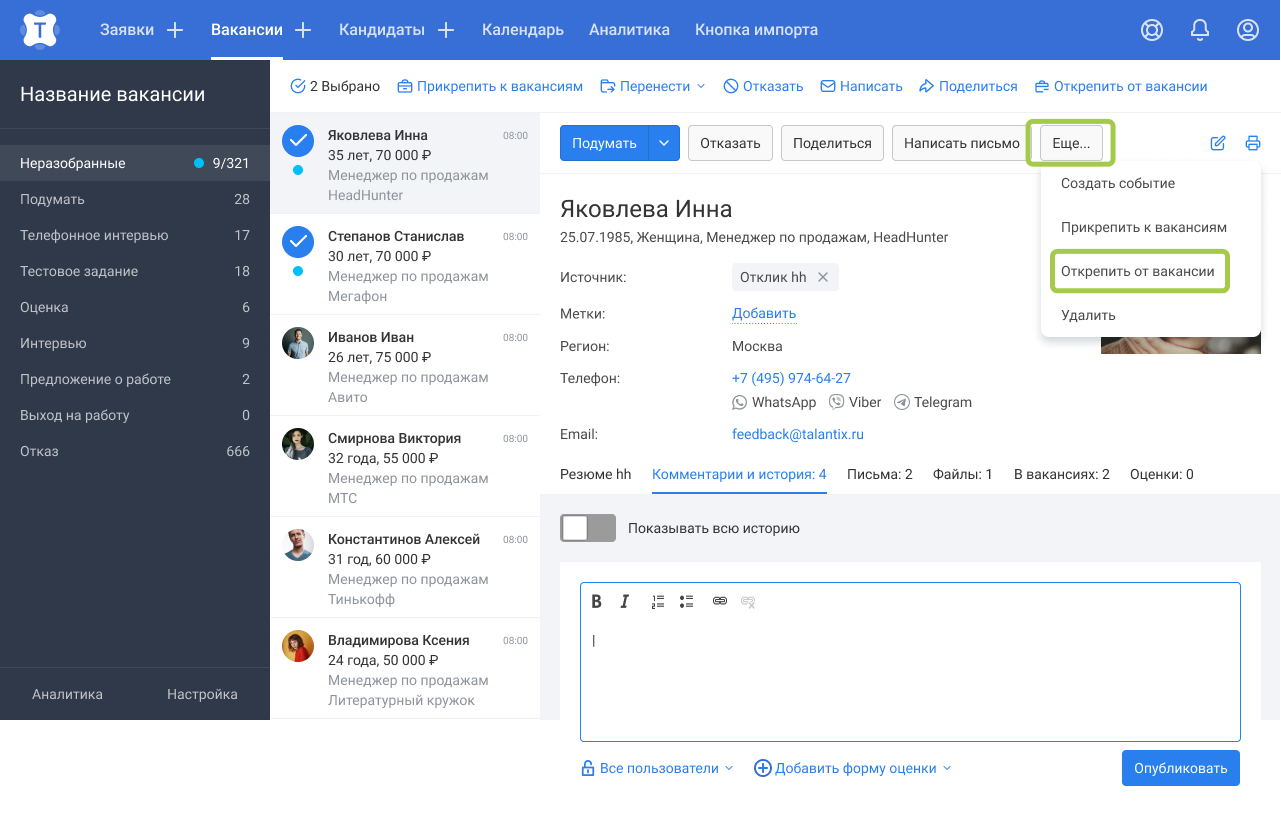Click Поделиться in the top bulk toolbar
The height and width of the screenshot is (826, 1281).
point(968,86)
